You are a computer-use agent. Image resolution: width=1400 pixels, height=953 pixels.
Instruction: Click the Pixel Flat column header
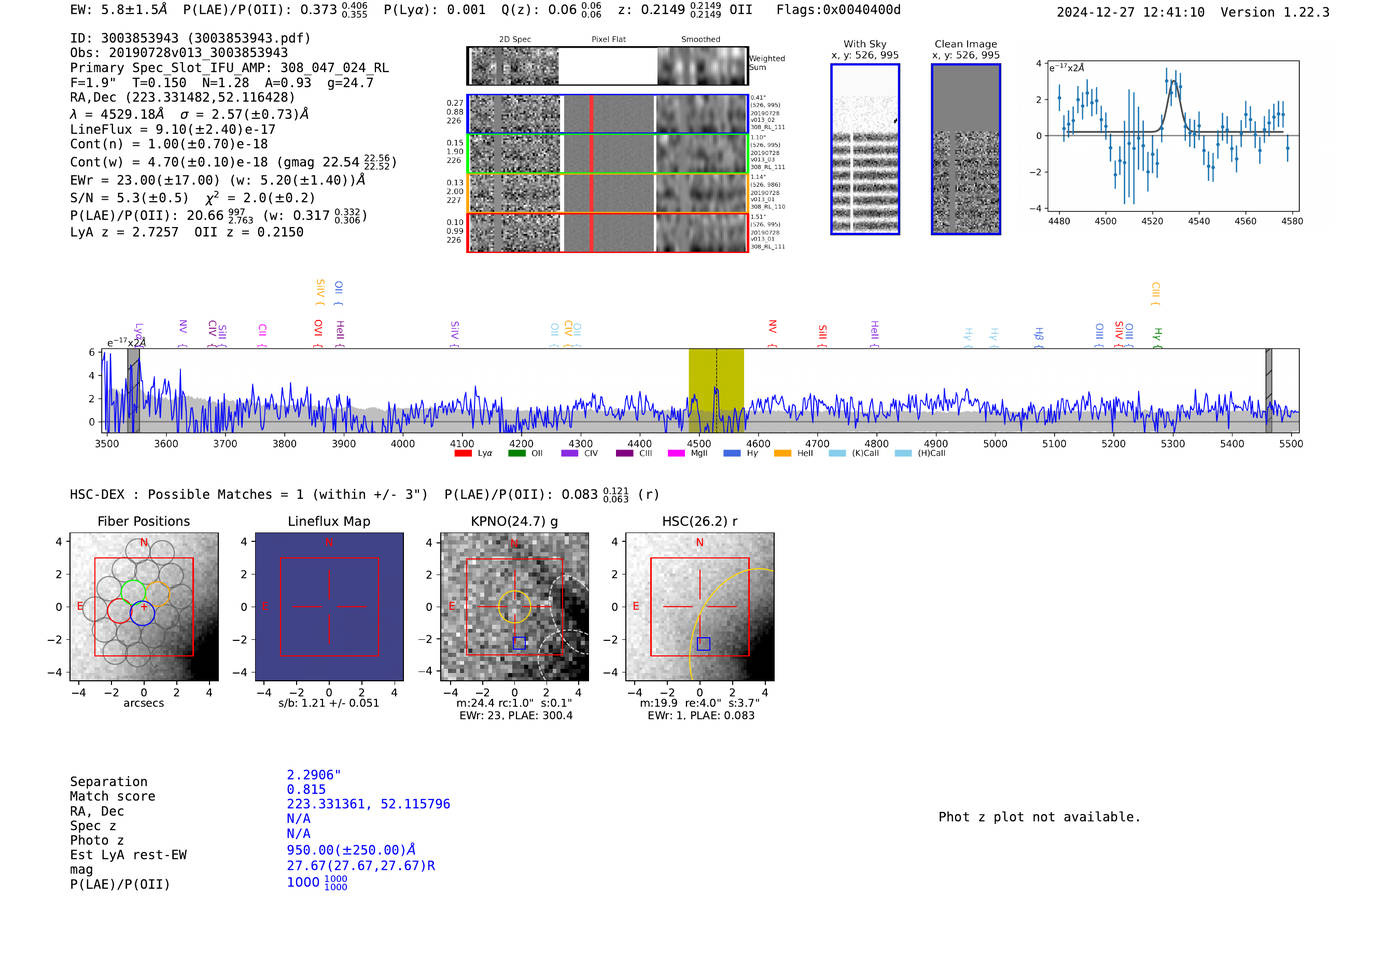608,39
